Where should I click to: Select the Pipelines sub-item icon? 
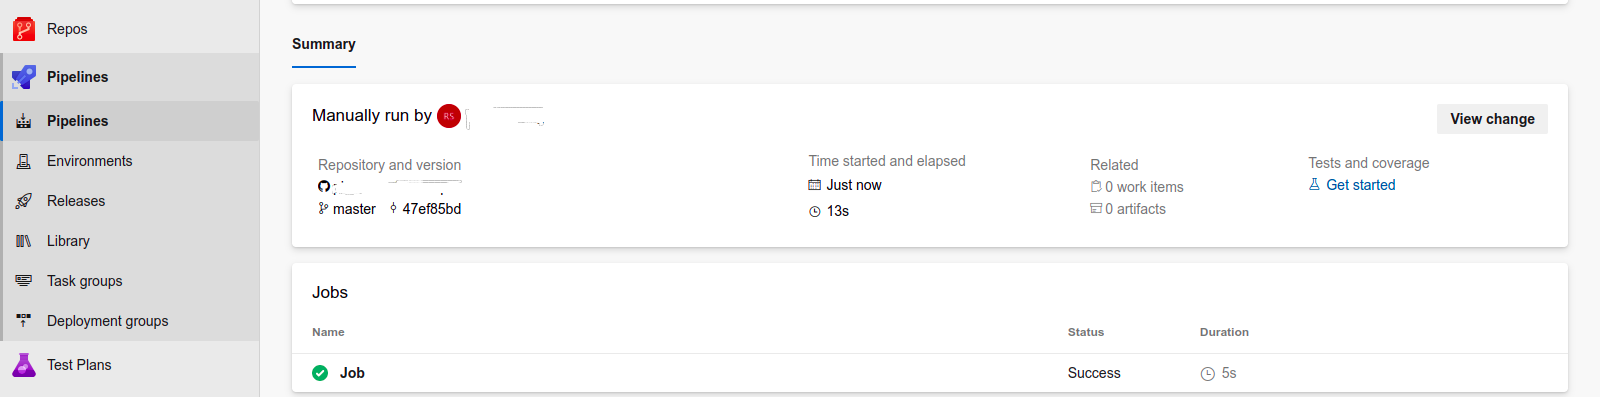(x=24, y=121)
